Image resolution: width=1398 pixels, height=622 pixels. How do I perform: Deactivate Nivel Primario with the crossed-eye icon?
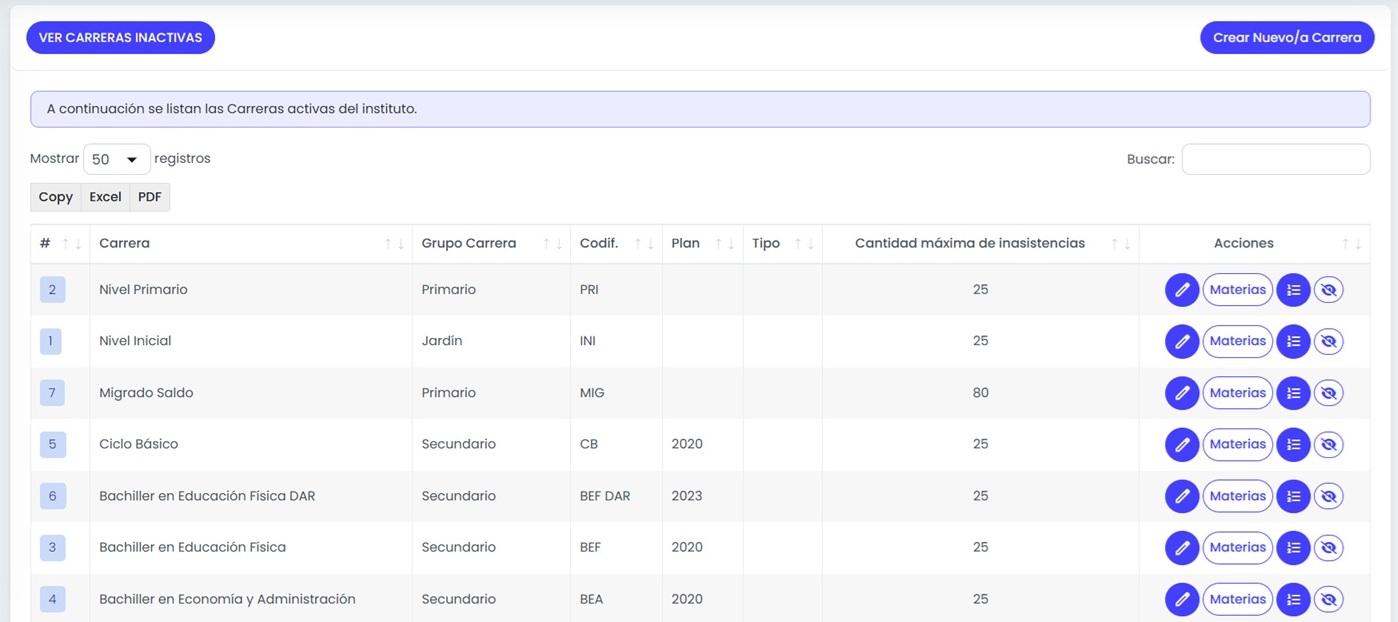(1328, 290)
